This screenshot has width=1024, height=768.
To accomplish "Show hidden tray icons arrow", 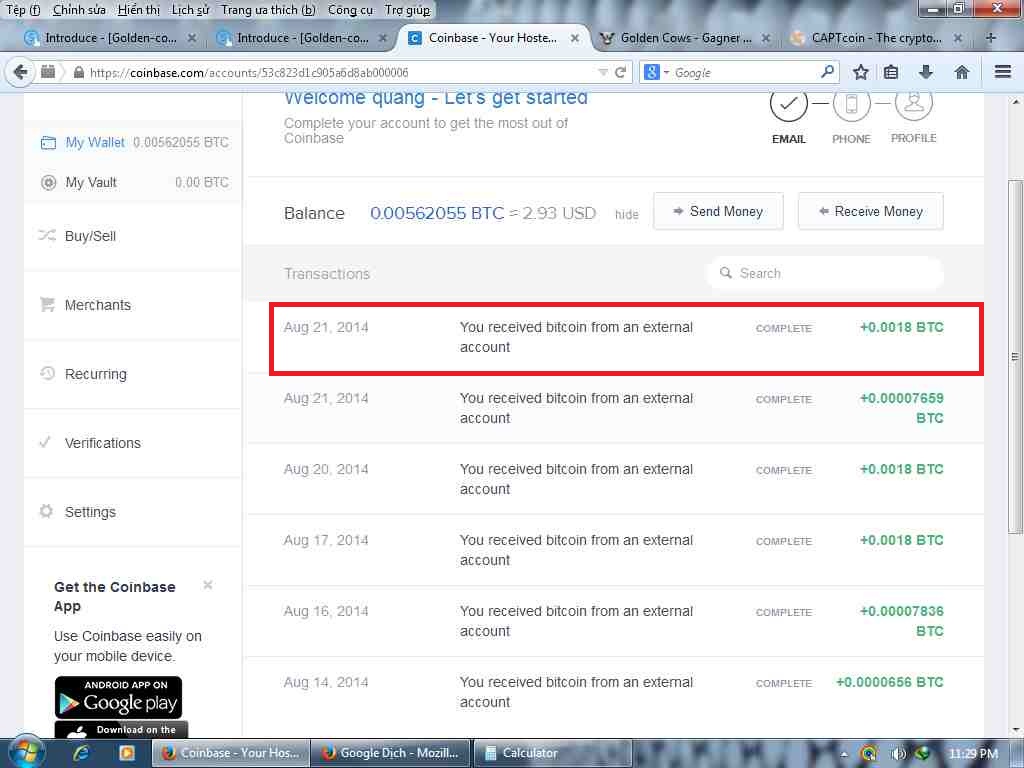I will (844, 754).
